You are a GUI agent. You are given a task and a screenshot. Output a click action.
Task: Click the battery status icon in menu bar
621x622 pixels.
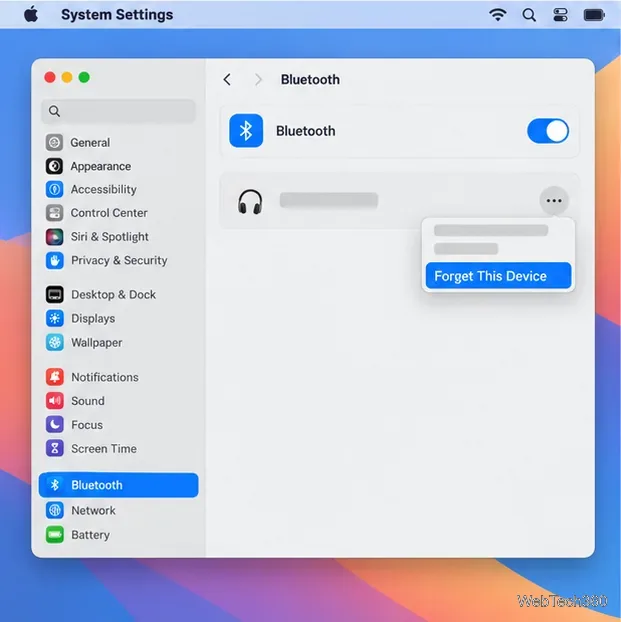594,15
